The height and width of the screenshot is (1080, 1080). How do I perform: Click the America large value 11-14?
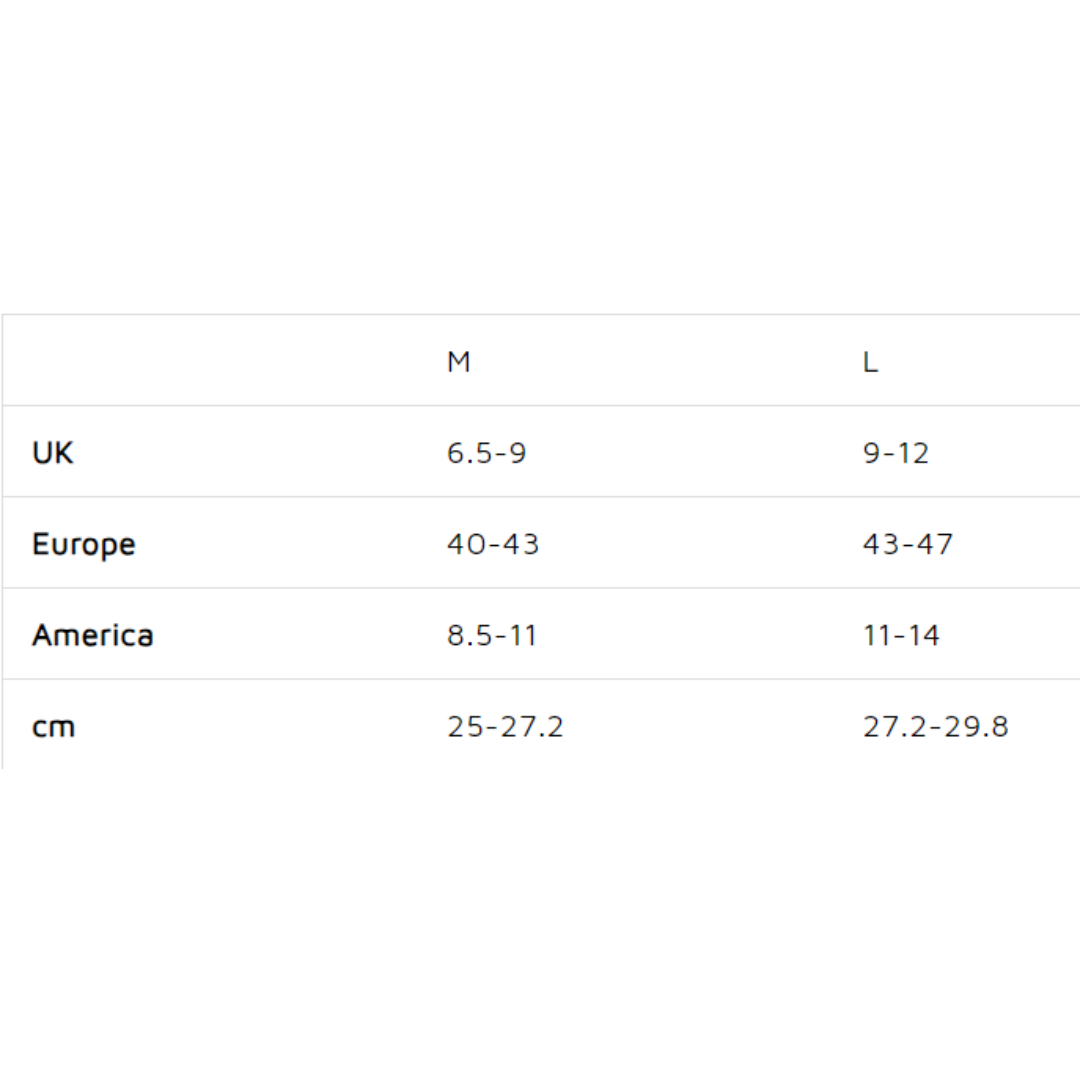point(901,635)
